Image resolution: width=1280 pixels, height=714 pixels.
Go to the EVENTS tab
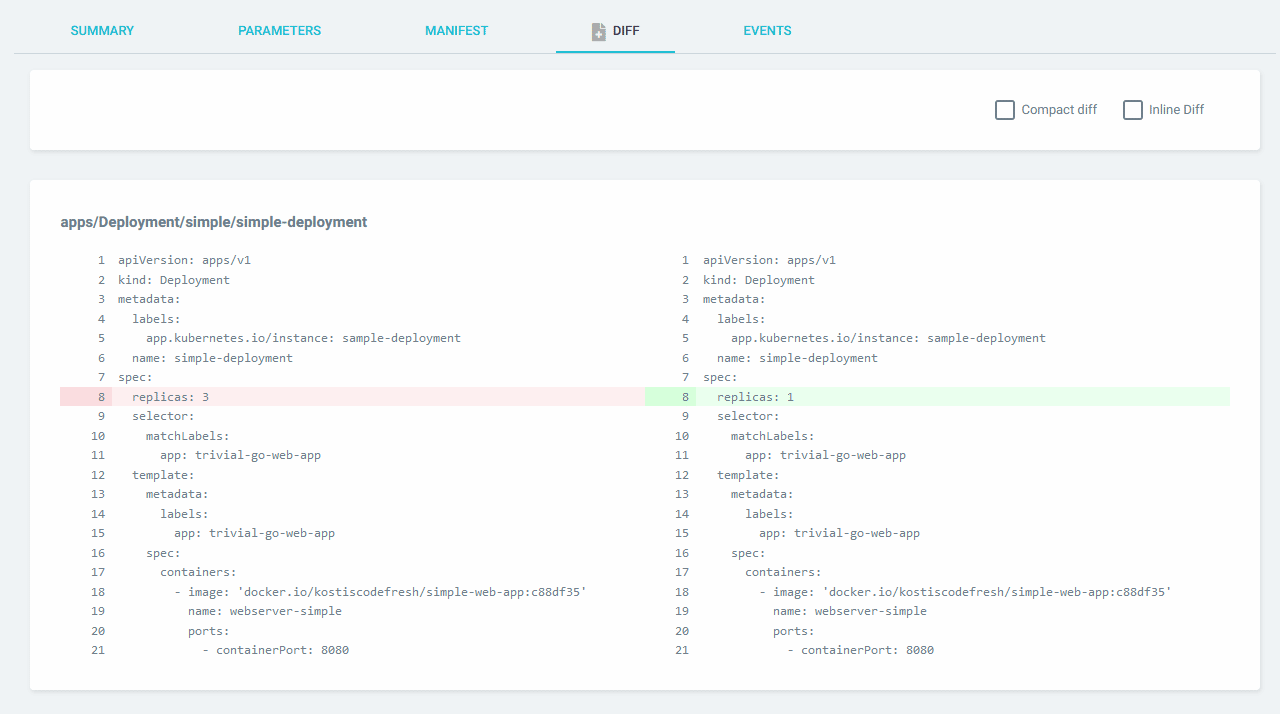[767, 31]
